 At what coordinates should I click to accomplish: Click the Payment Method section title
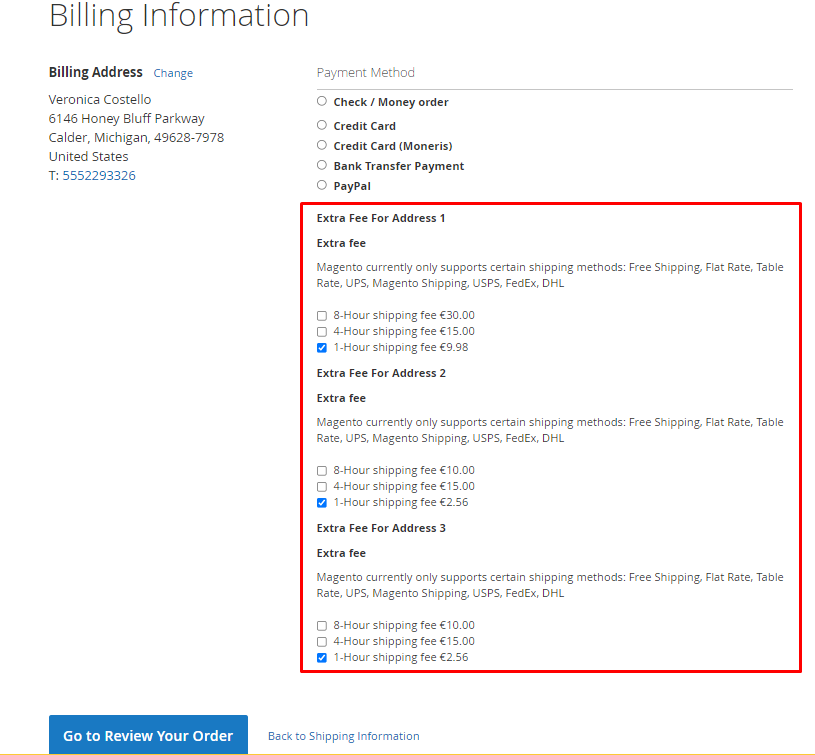click(365, 73)
